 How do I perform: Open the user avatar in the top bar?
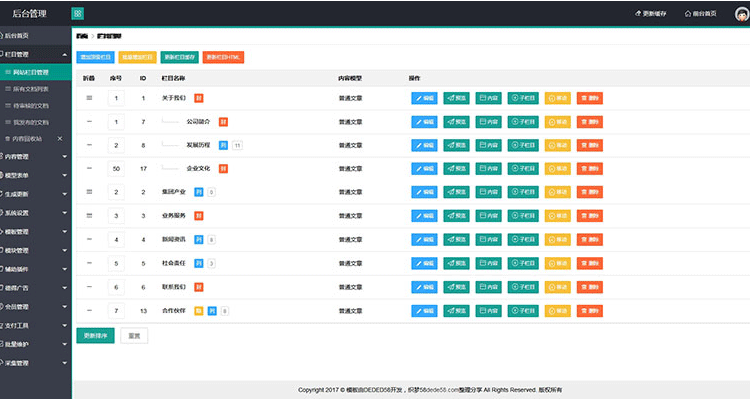[742, 13]
